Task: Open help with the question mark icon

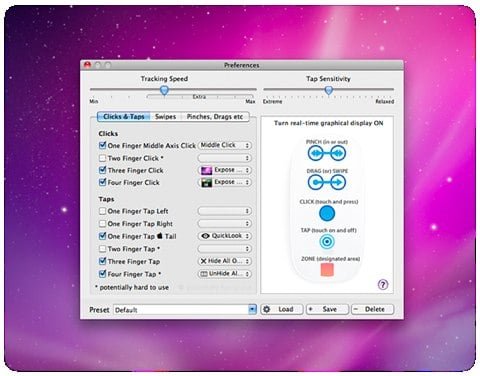Action: point(383,285)
